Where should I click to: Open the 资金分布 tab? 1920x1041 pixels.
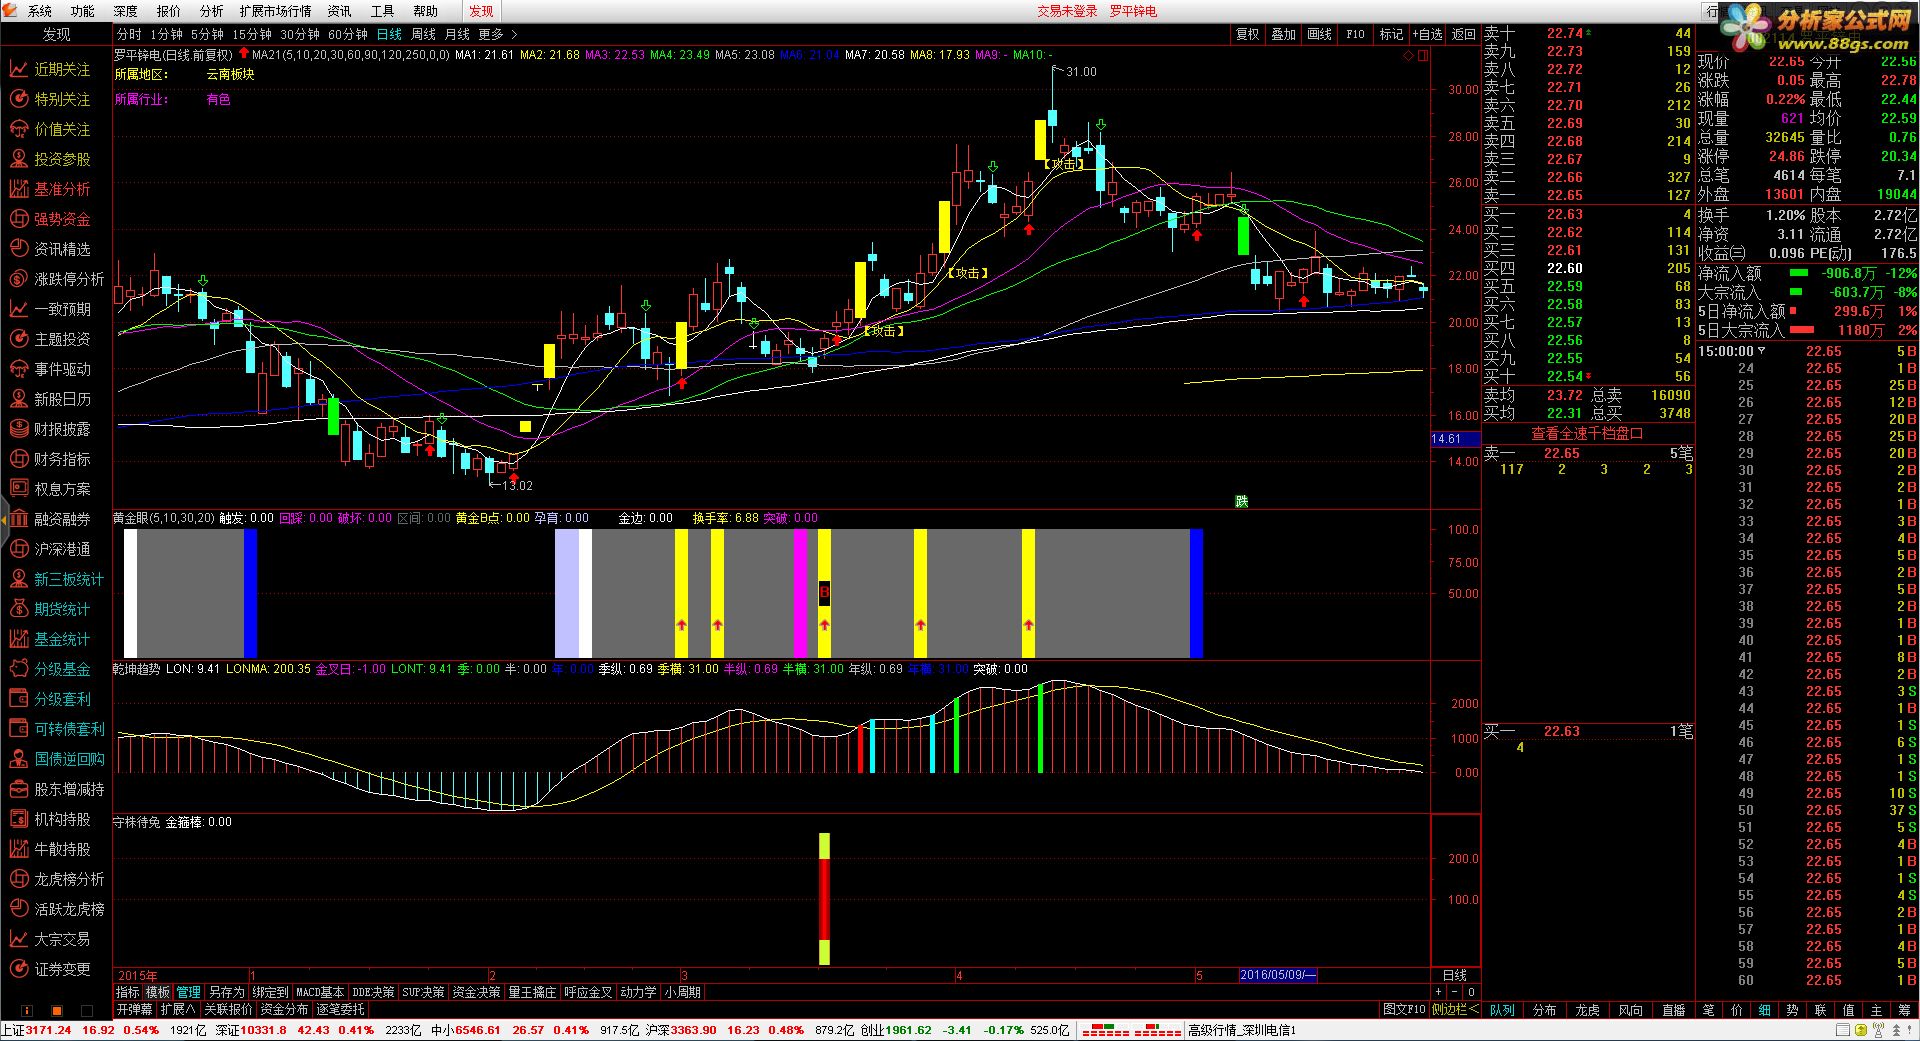pyautogui.click(x=284, y=1009)
